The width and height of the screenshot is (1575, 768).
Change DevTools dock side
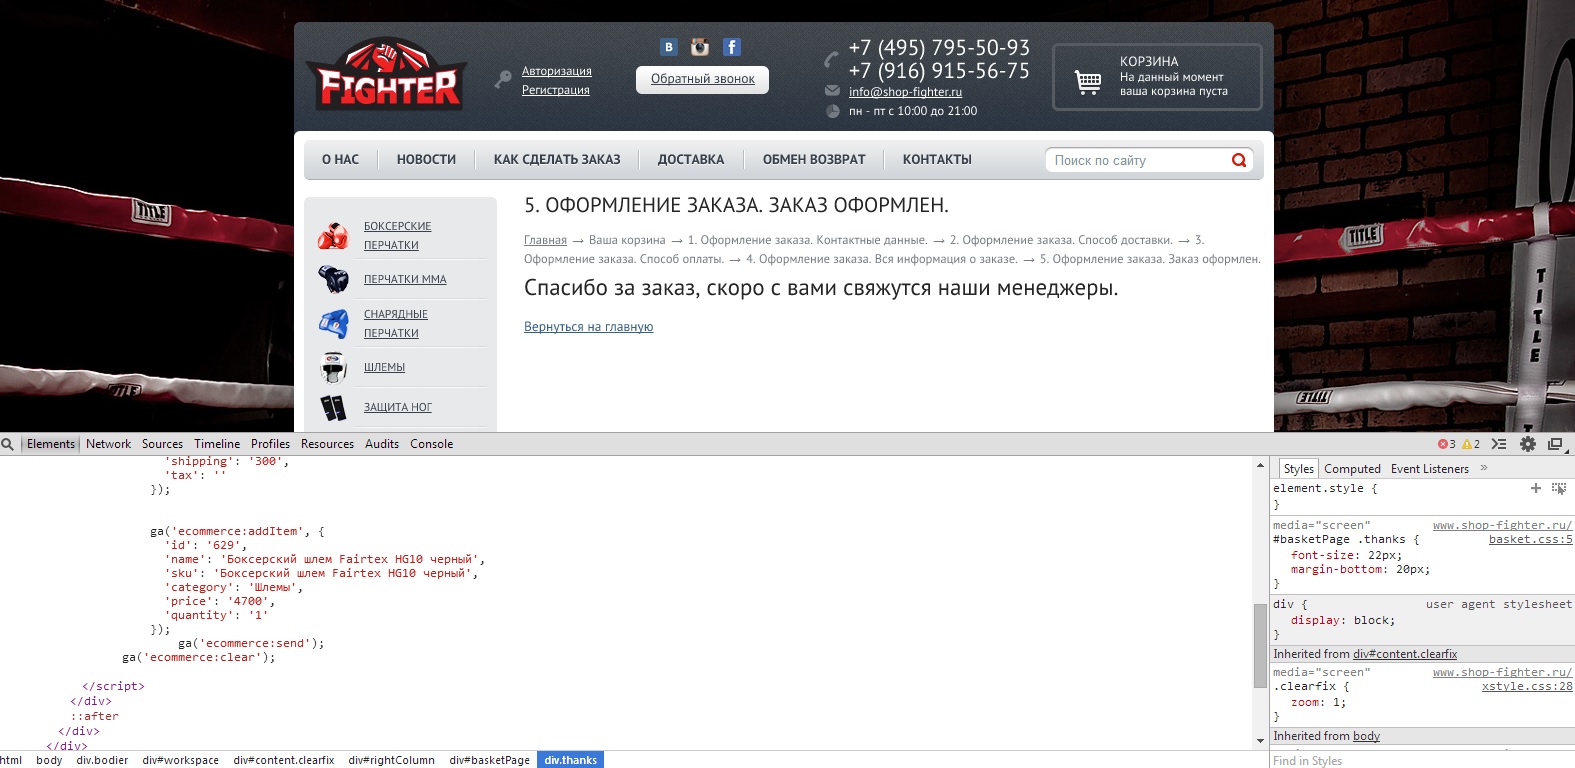click(x=1555, y=444)
